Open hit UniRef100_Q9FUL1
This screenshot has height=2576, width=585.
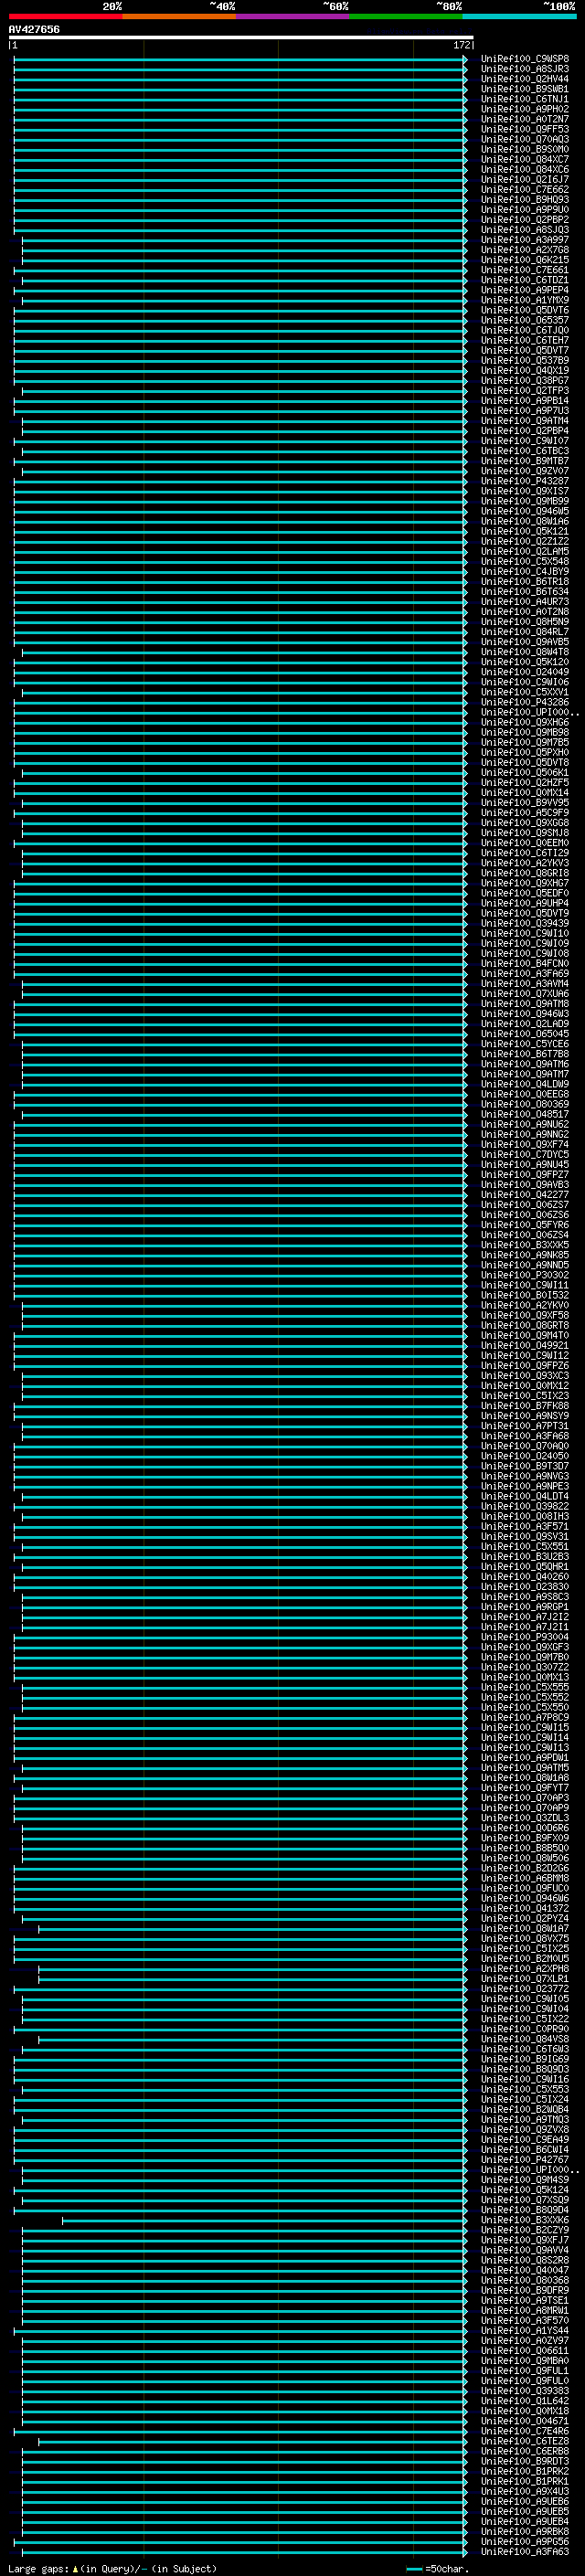[525, 2371]
